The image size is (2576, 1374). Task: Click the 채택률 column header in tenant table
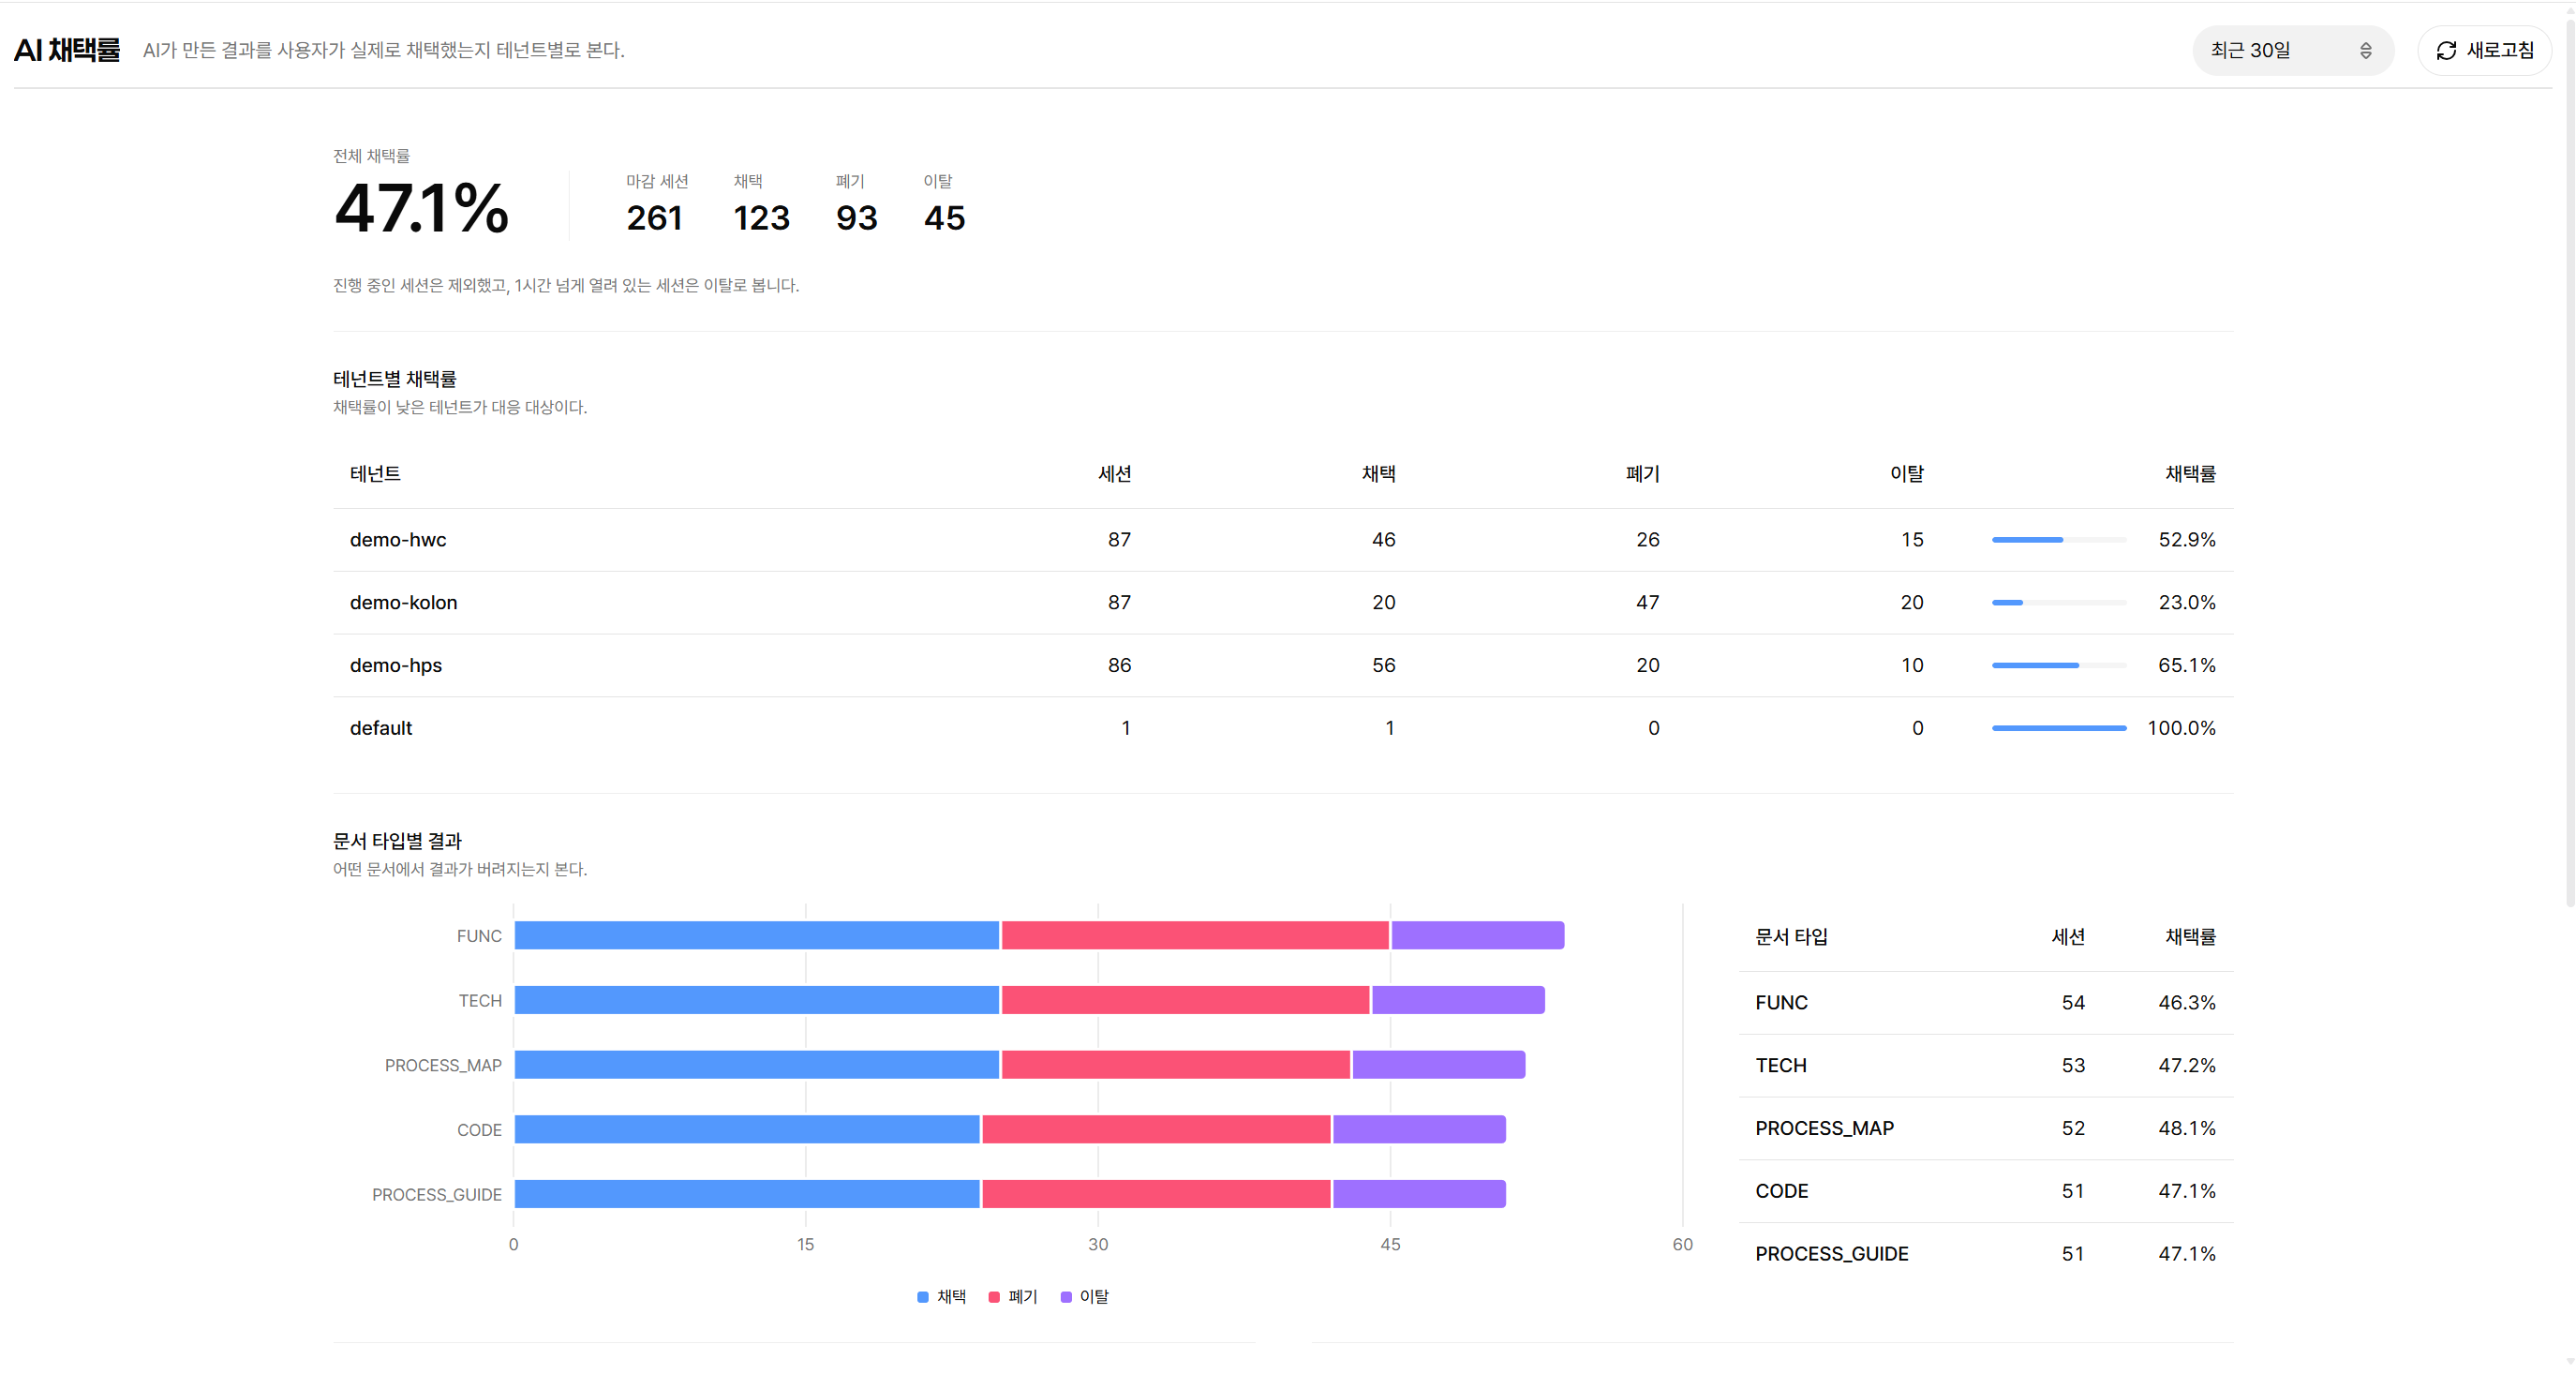point(2190,474)
